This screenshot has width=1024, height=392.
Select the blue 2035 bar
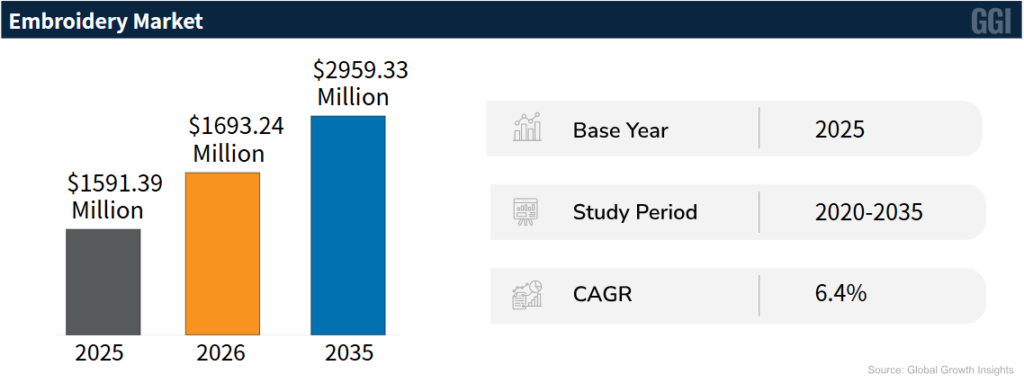[x=347, y=225]
